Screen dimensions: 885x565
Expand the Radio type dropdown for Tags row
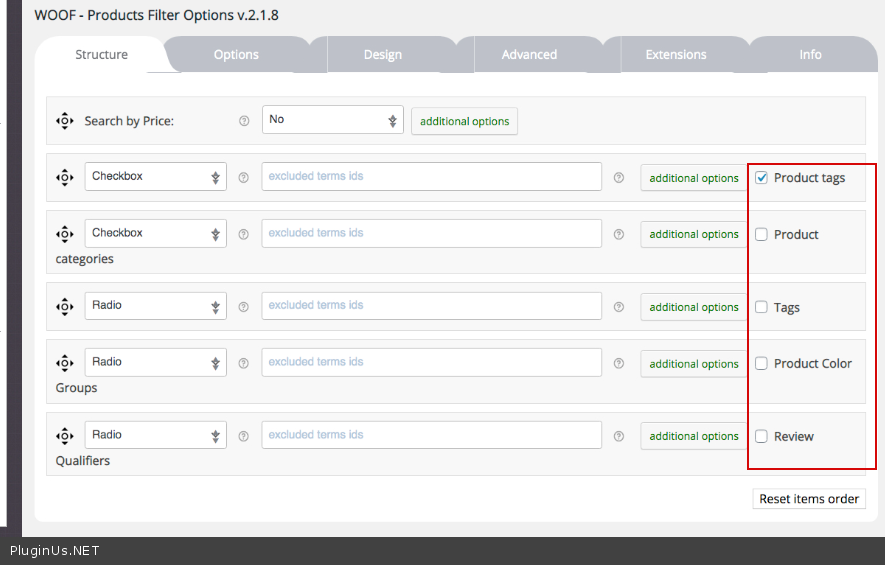[x=155, y=306]
